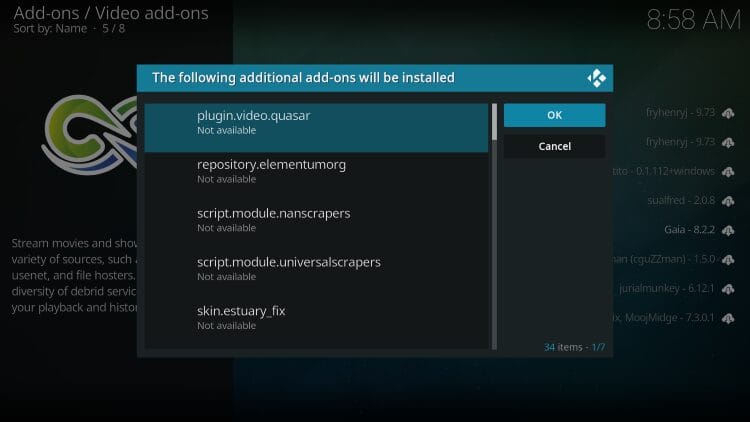Cancel the add-on installation dialog
Image resolution: width=750 pixels, height=422 pixels.
tap(554, 146)
